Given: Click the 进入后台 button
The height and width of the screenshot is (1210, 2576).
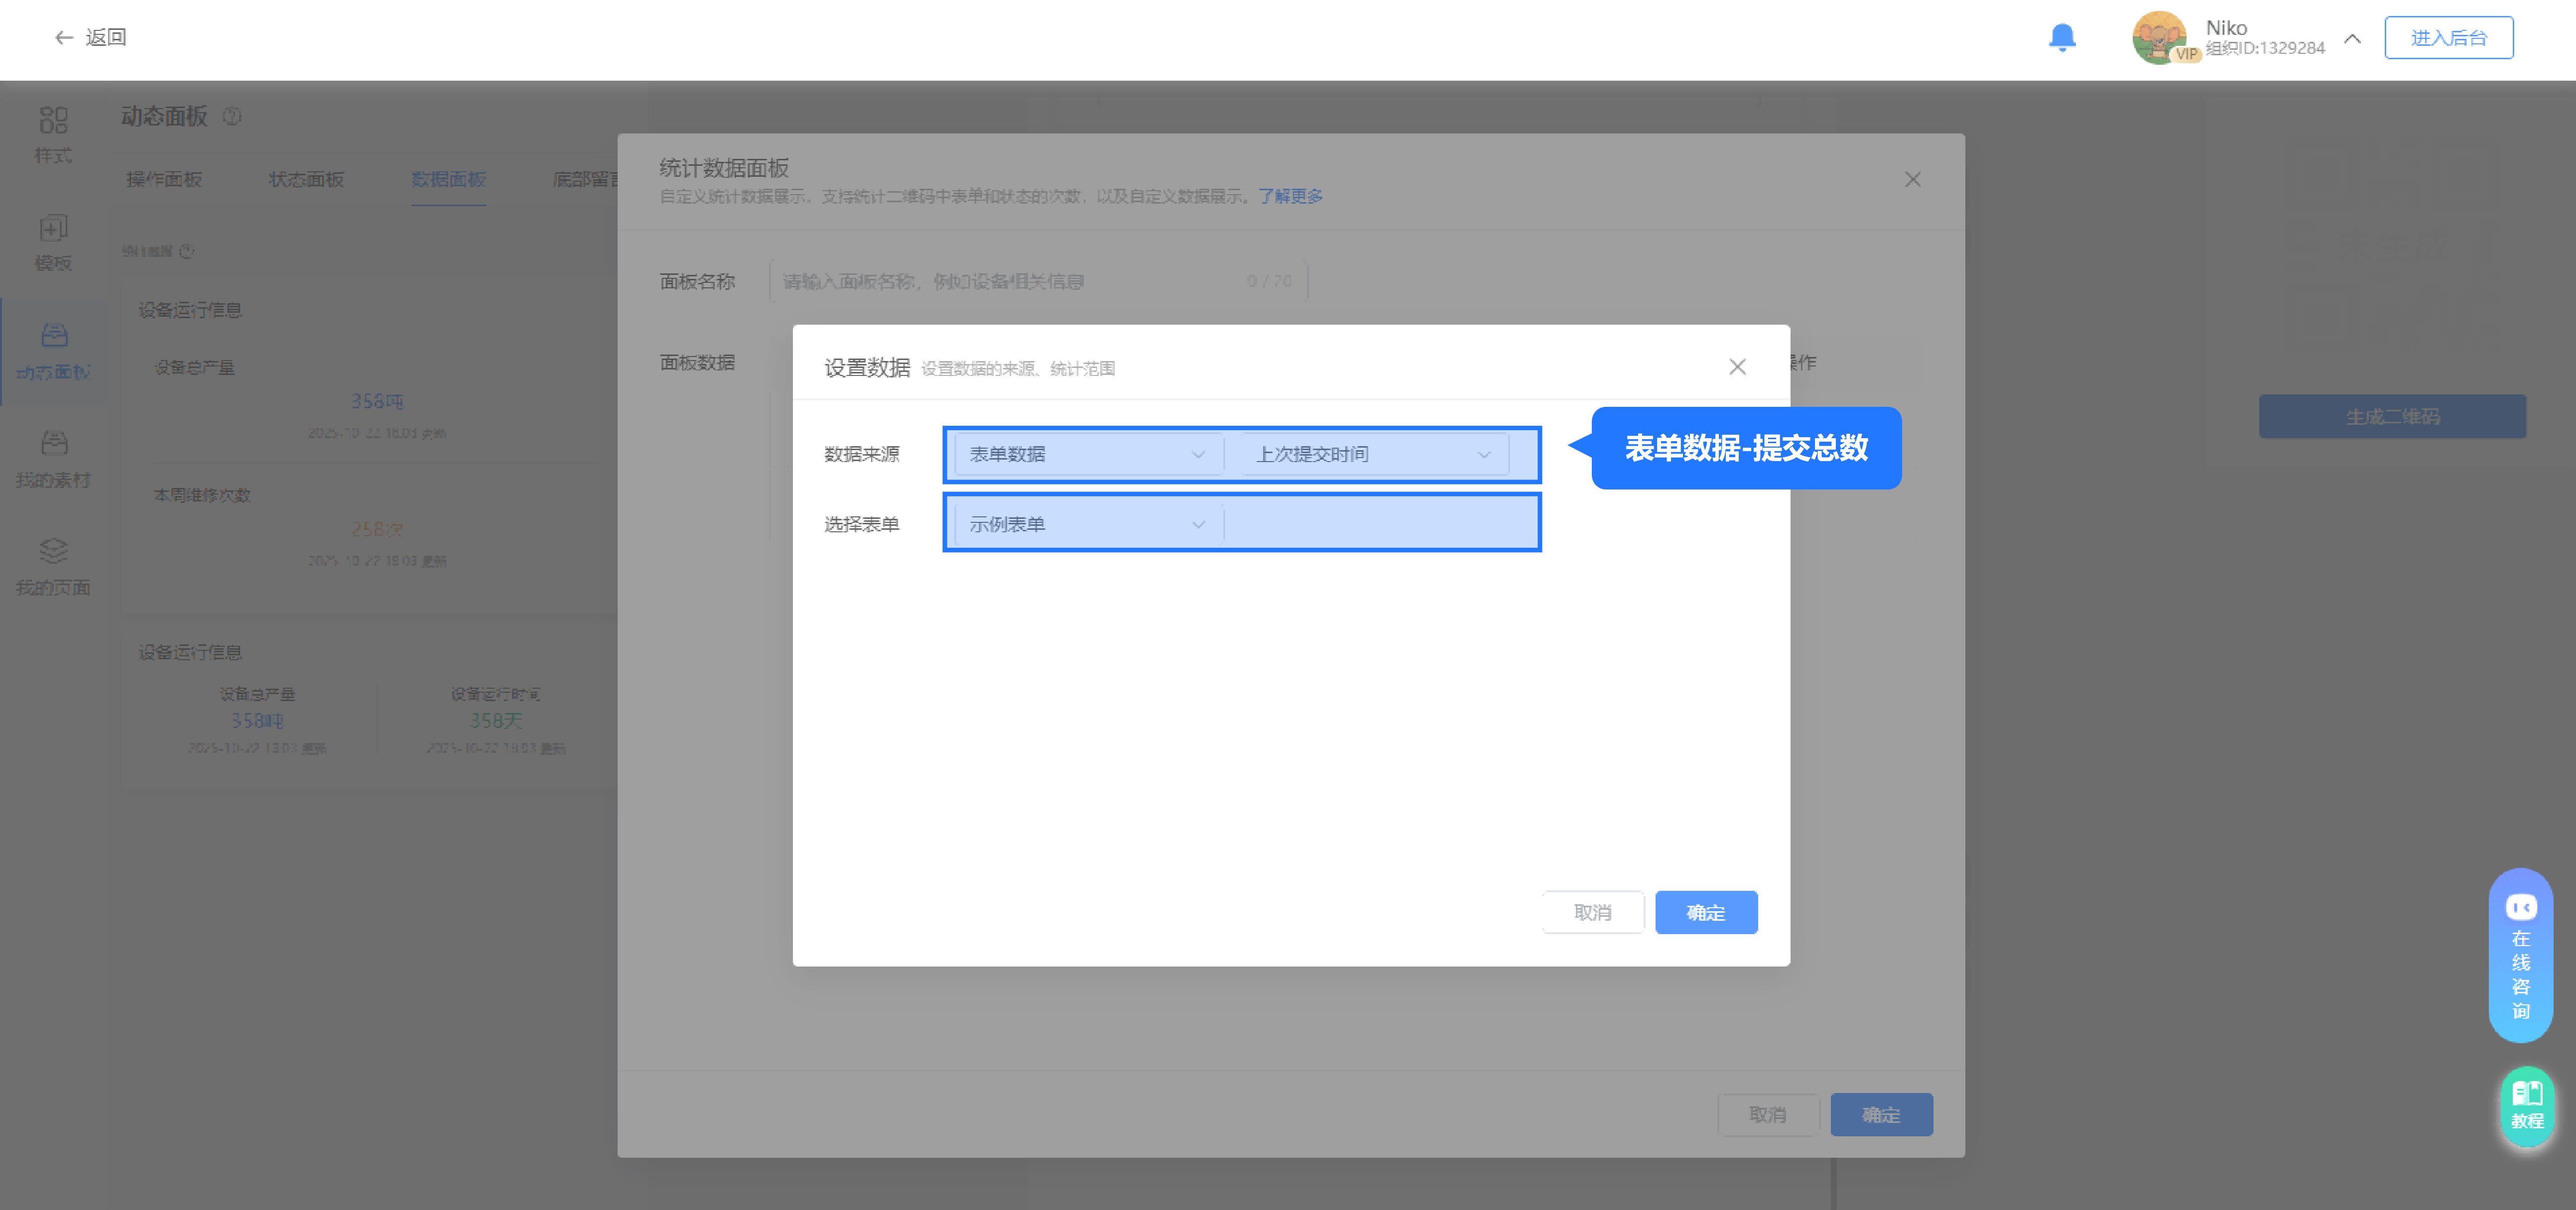Looking at the screenshot, I should pos(2448,38).
